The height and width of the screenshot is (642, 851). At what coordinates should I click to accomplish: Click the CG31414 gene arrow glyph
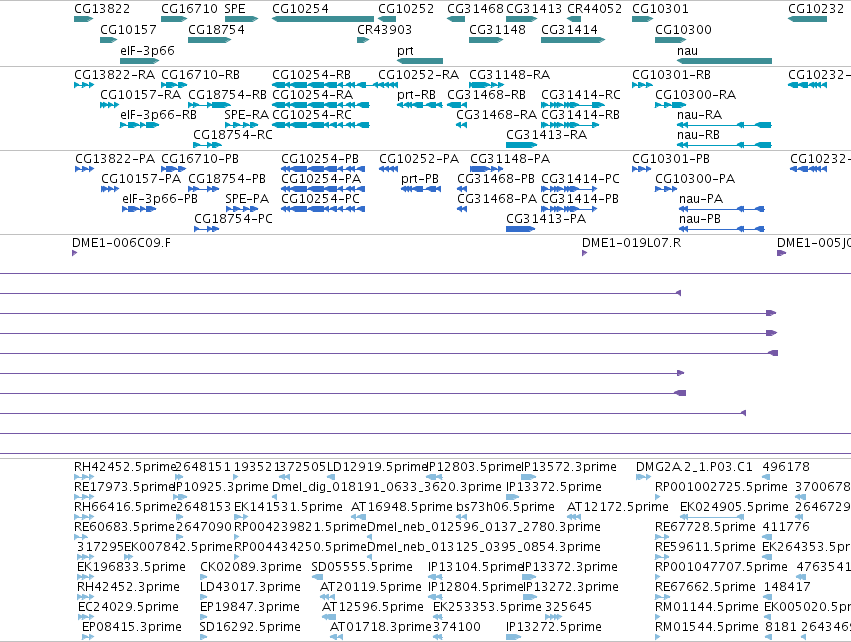pos(573,40)
